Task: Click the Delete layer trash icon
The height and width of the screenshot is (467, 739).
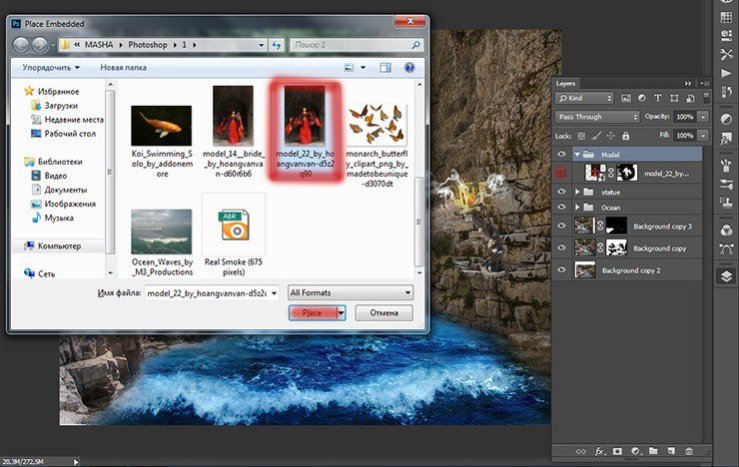Action: click(687, 453)
